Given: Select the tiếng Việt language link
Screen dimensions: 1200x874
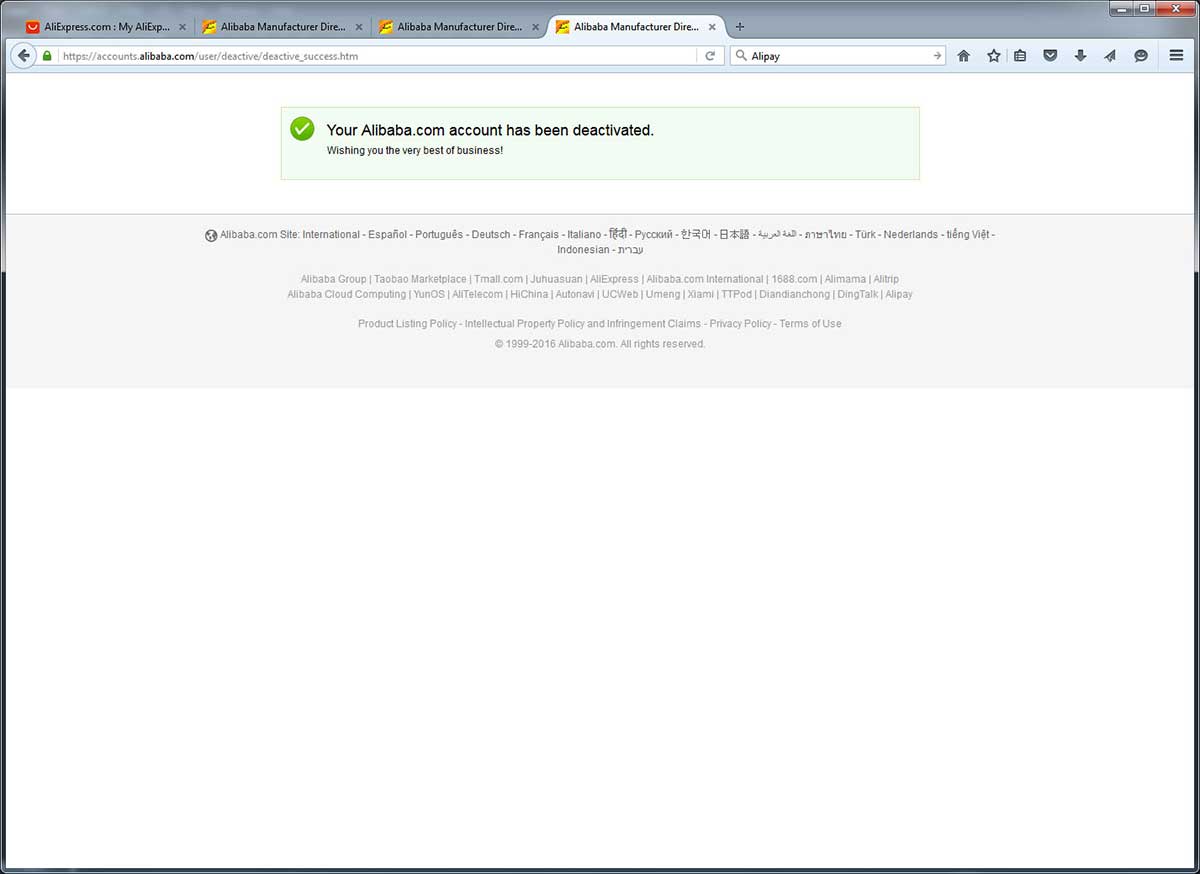Looking at the screenshot, I should tap(968, 235).
